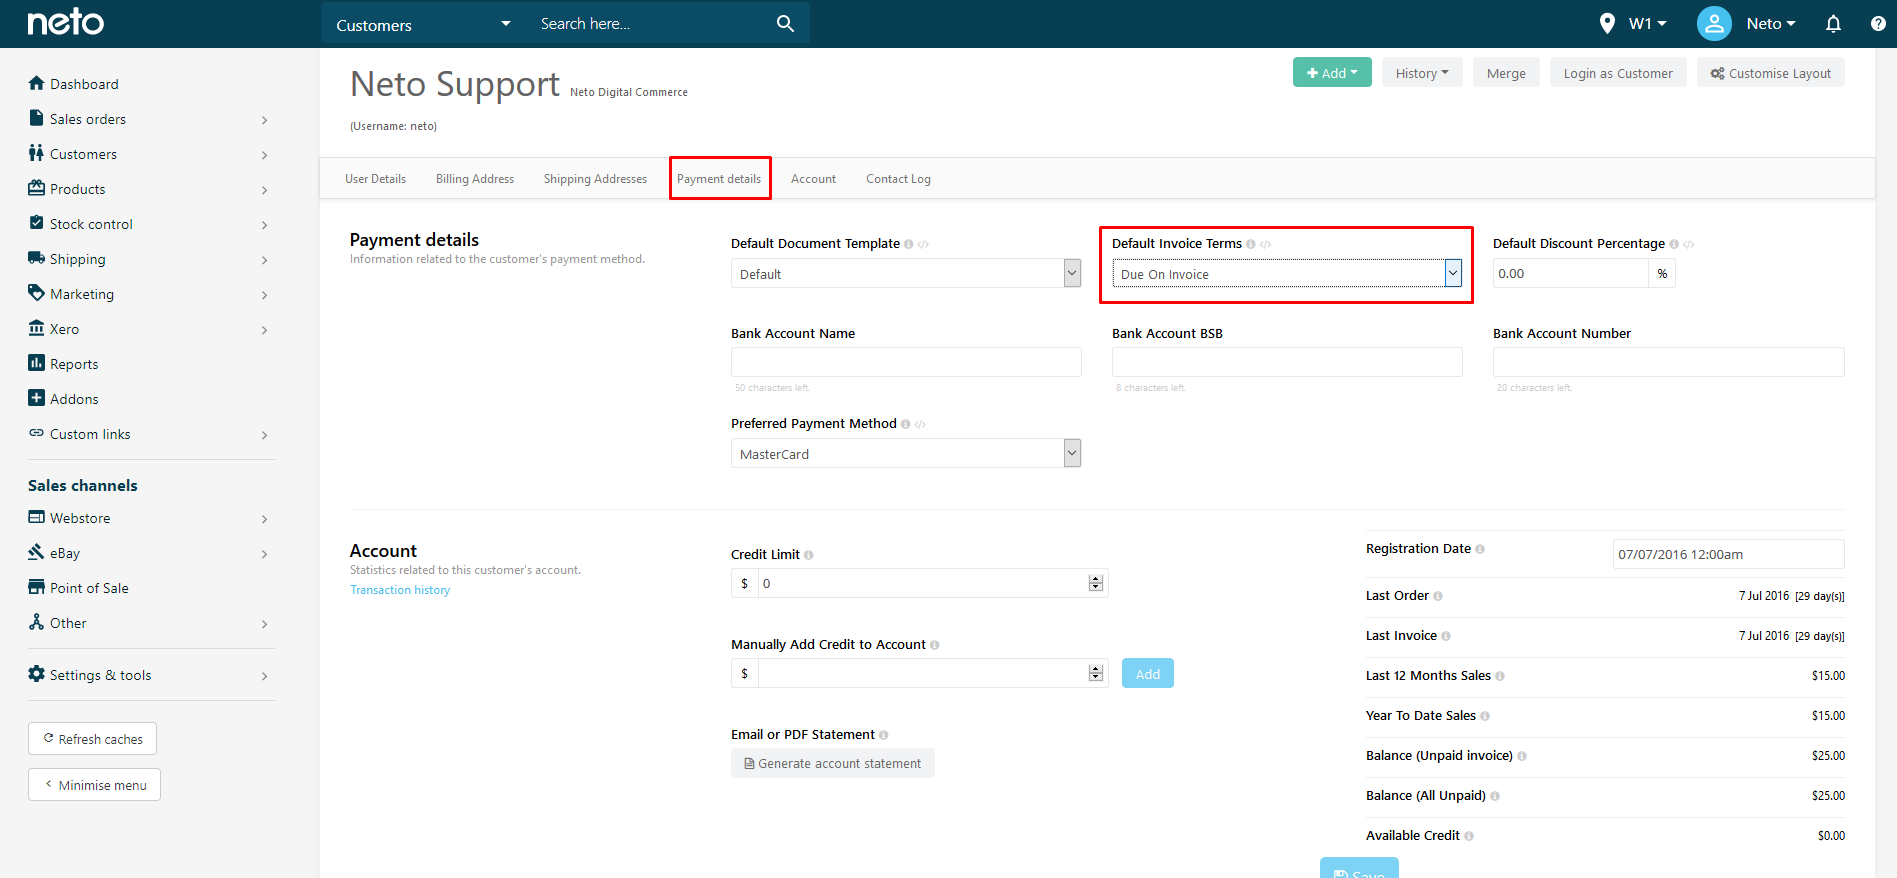
Task: Click the user avatar icon
Action: [1714, 23]
